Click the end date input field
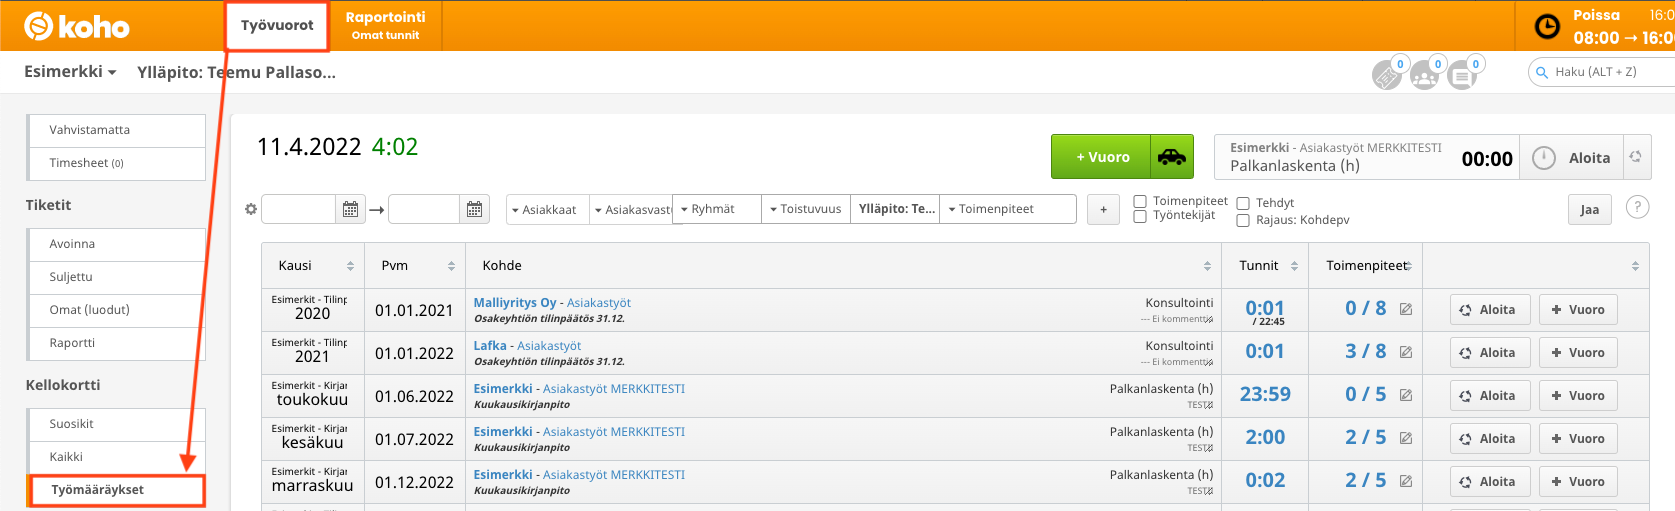This screenshot has width=1675, height=511. (424, 209)
